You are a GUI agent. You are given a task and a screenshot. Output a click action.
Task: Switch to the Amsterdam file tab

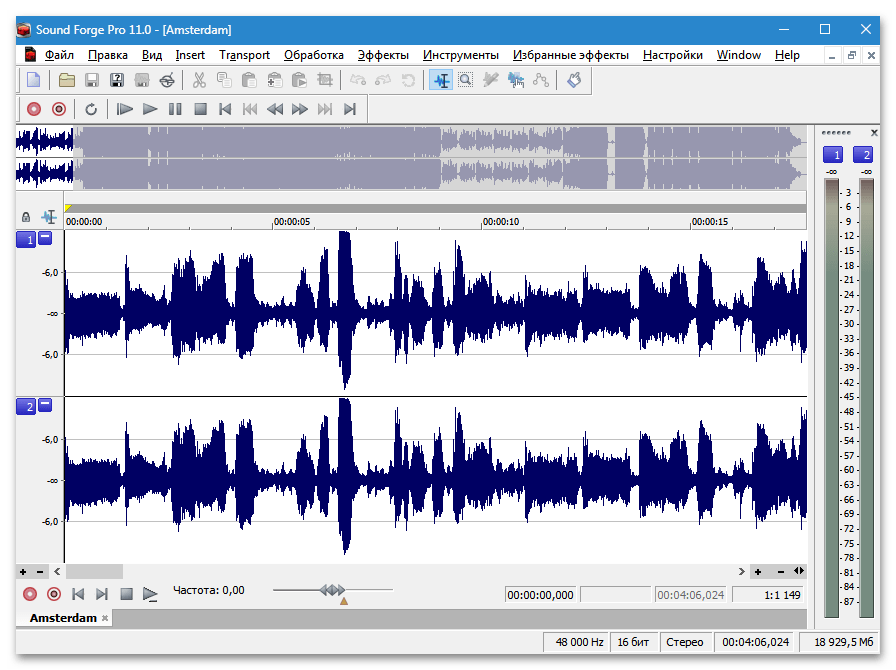click(x=63, y=618)
